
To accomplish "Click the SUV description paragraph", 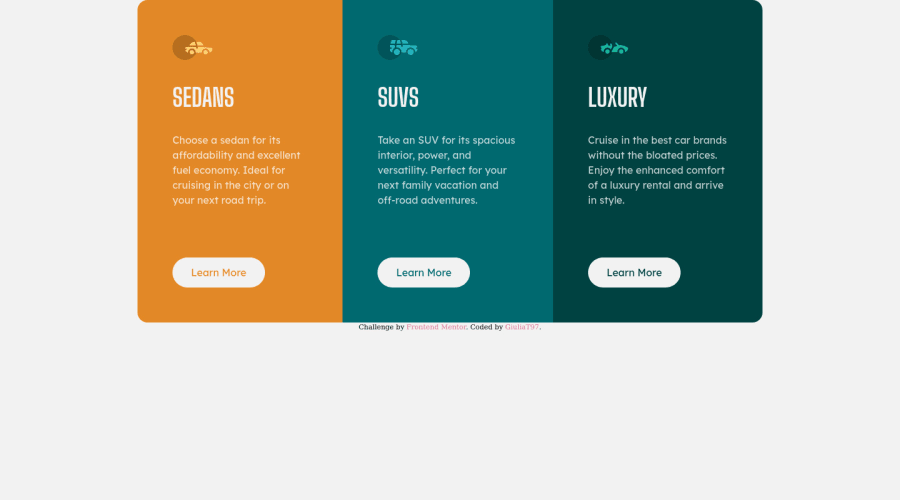I will point(447,170).
